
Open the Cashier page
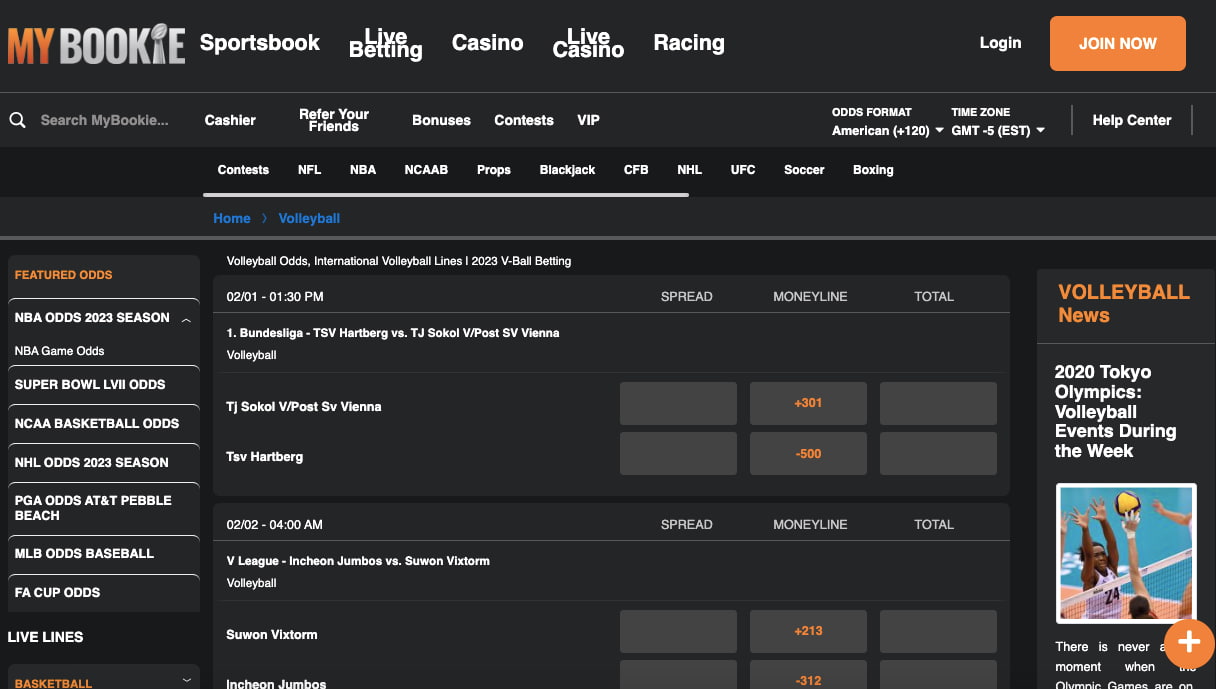point(230,120)
